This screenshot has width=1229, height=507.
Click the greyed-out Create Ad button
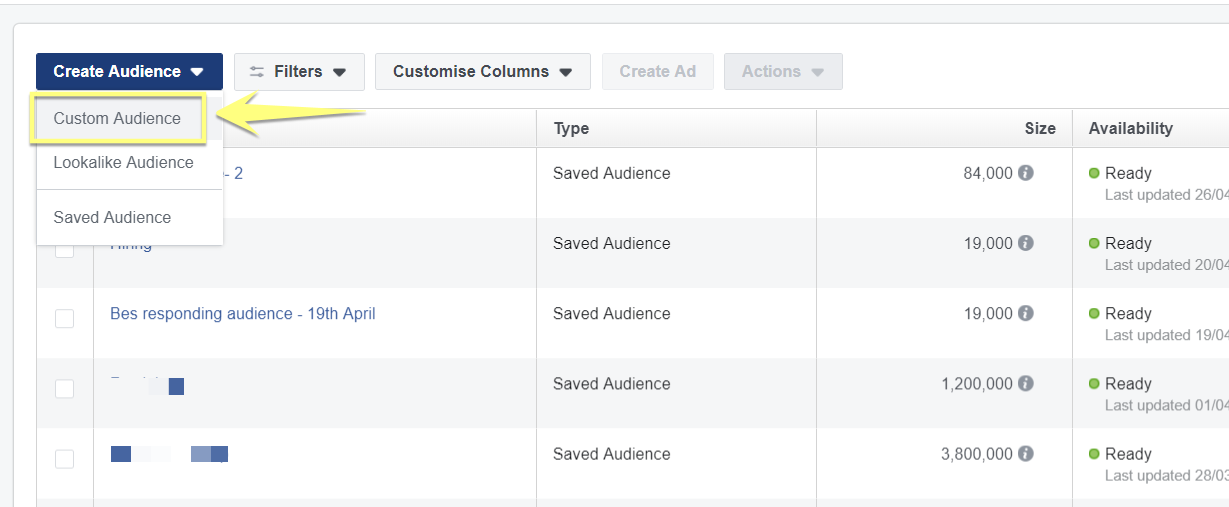[x=657, y=72]
